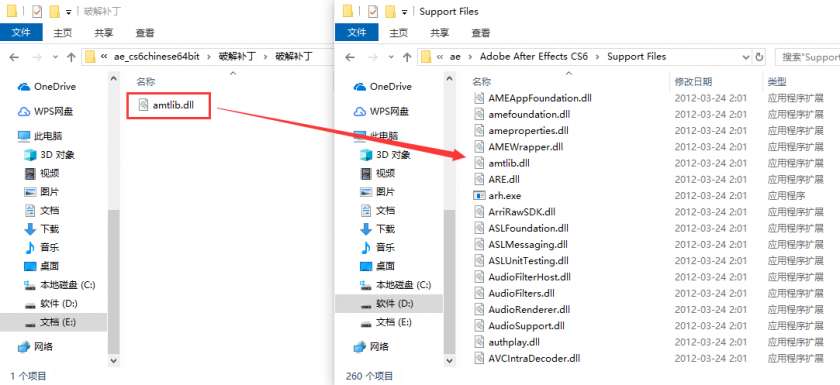Open 3D 对象 folder in the left sidebar
The height and width of the screenshot is (385, 840).
pyautogui.click(x=50, y=155)
